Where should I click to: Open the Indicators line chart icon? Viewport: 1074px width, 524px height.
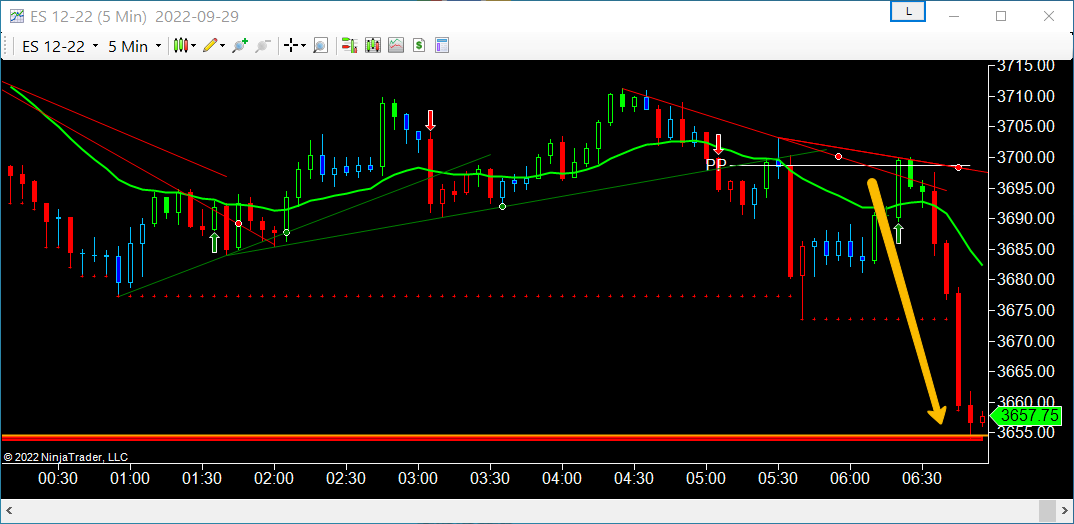(396, 46)
